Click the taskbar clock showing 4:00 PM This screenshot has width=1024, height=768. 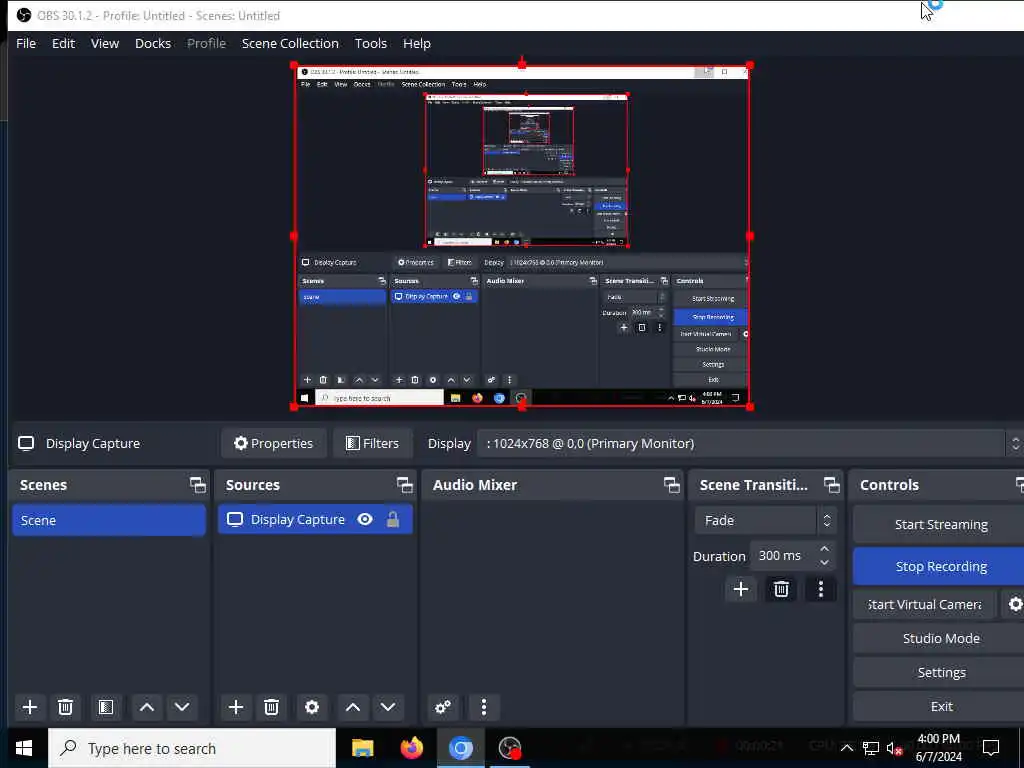pos(938,748)
